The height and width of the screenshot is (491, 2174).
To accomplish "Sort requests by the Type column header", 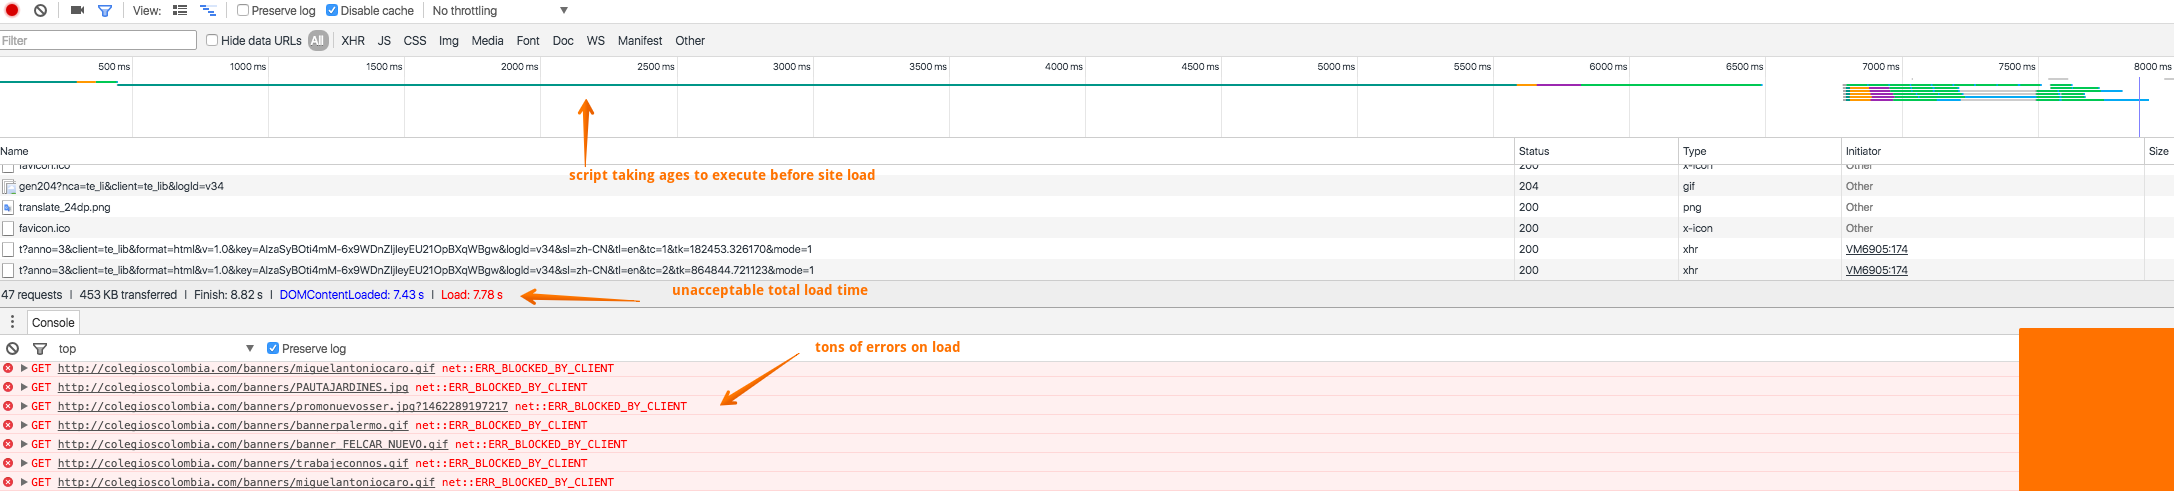I will (1761, 151).
